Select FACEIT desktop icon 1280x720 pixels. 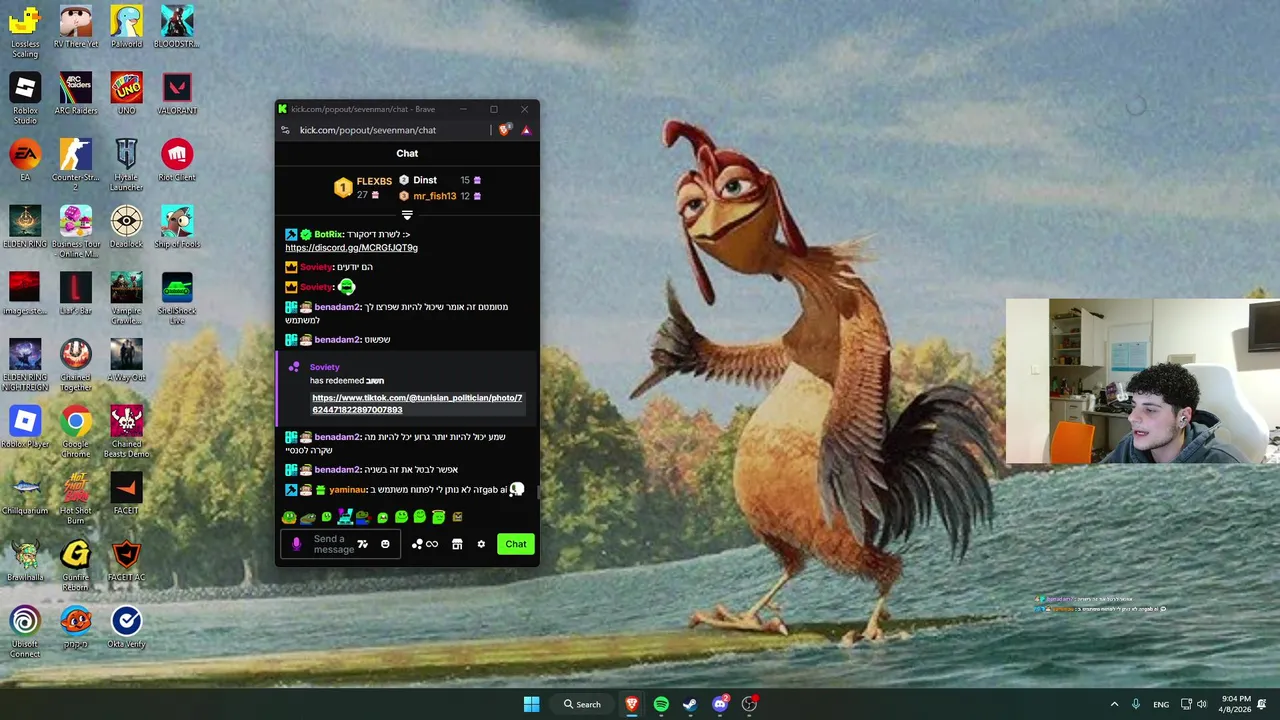126,494
